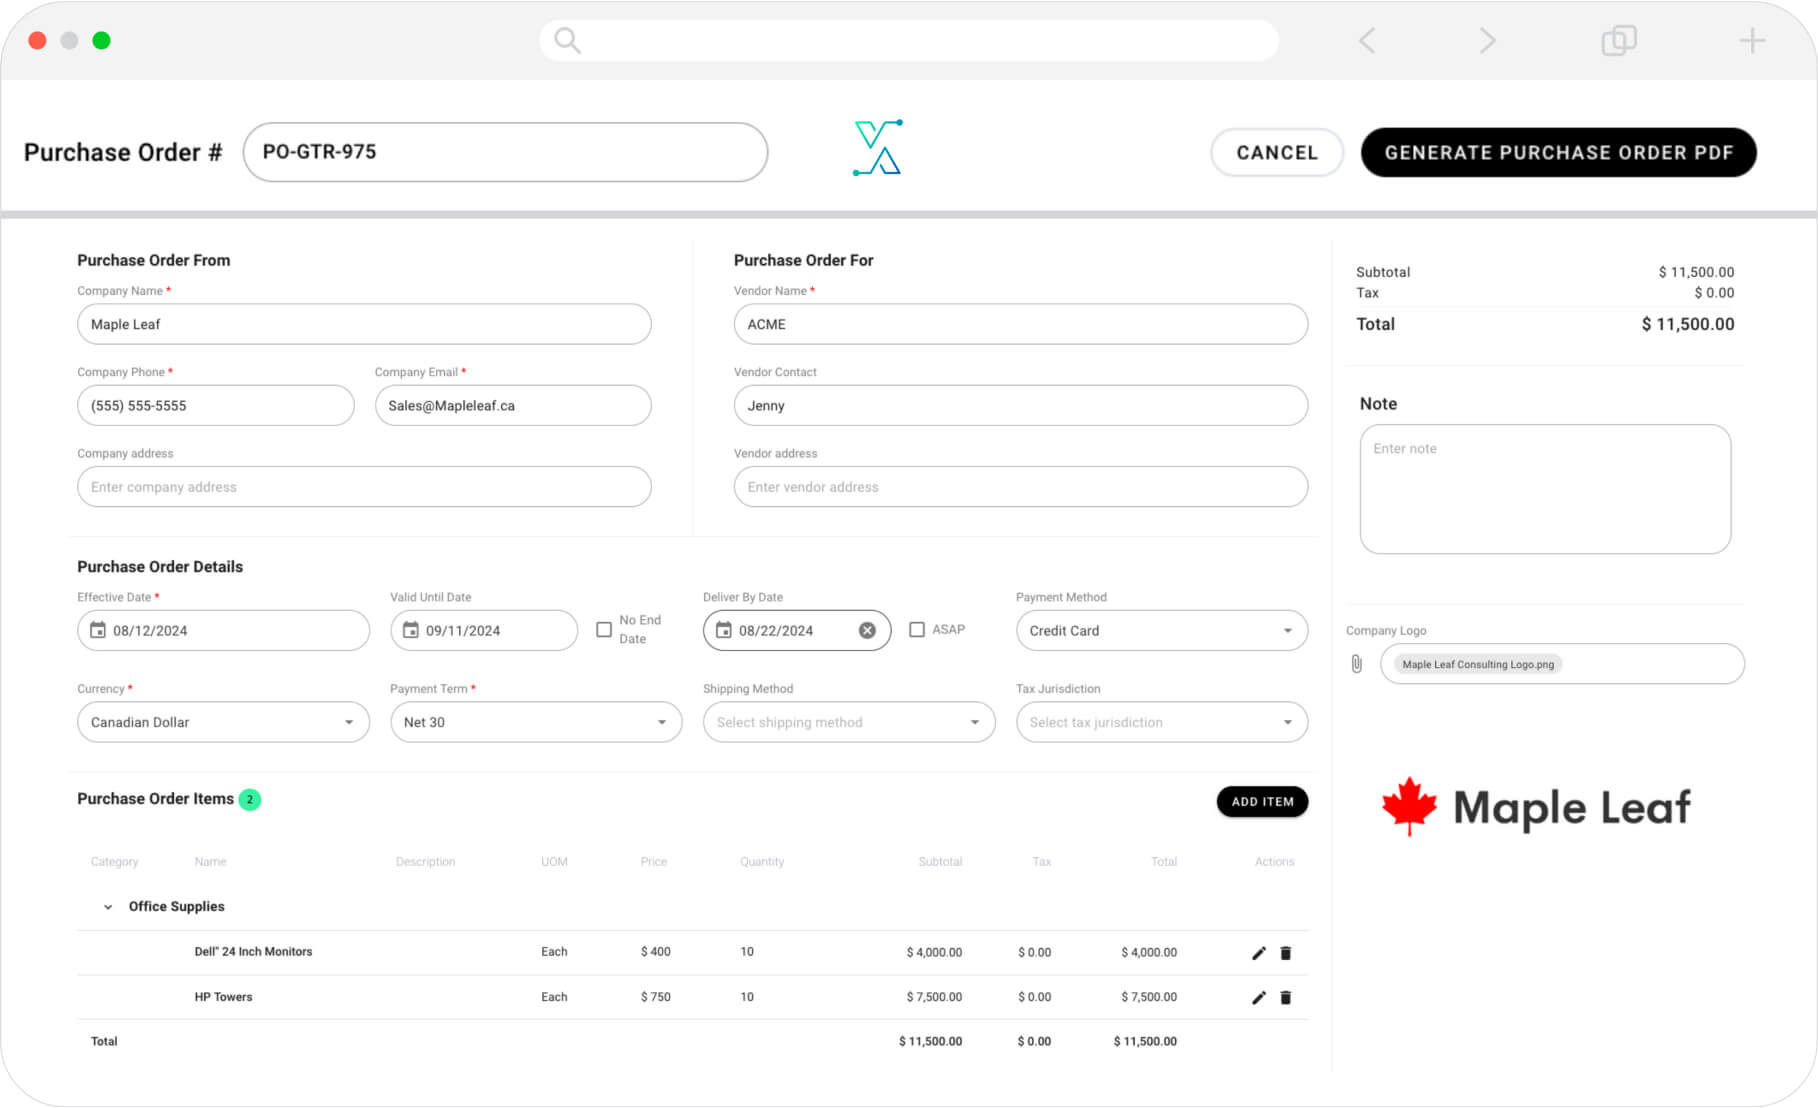Viewport: 1818px width, 1108px height.
Task: Click the search icon in the browser bar
Action: click(x=566, y=40)
